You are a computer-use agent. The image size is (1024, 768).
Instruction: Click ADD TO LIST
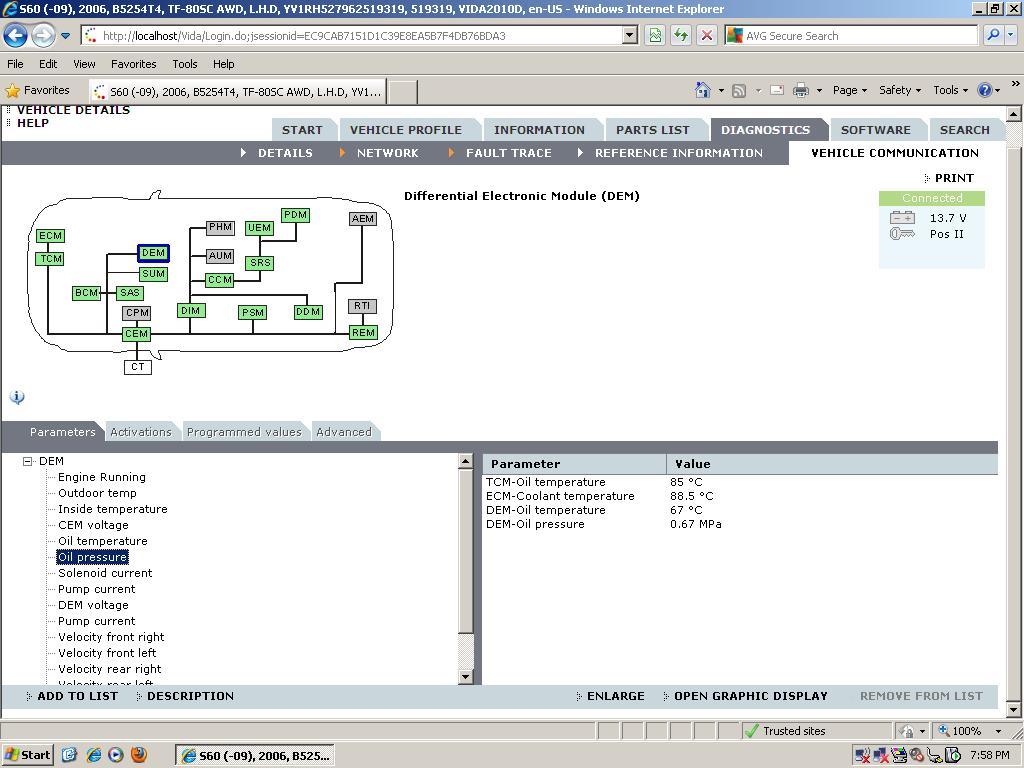(x=77, y=696)
